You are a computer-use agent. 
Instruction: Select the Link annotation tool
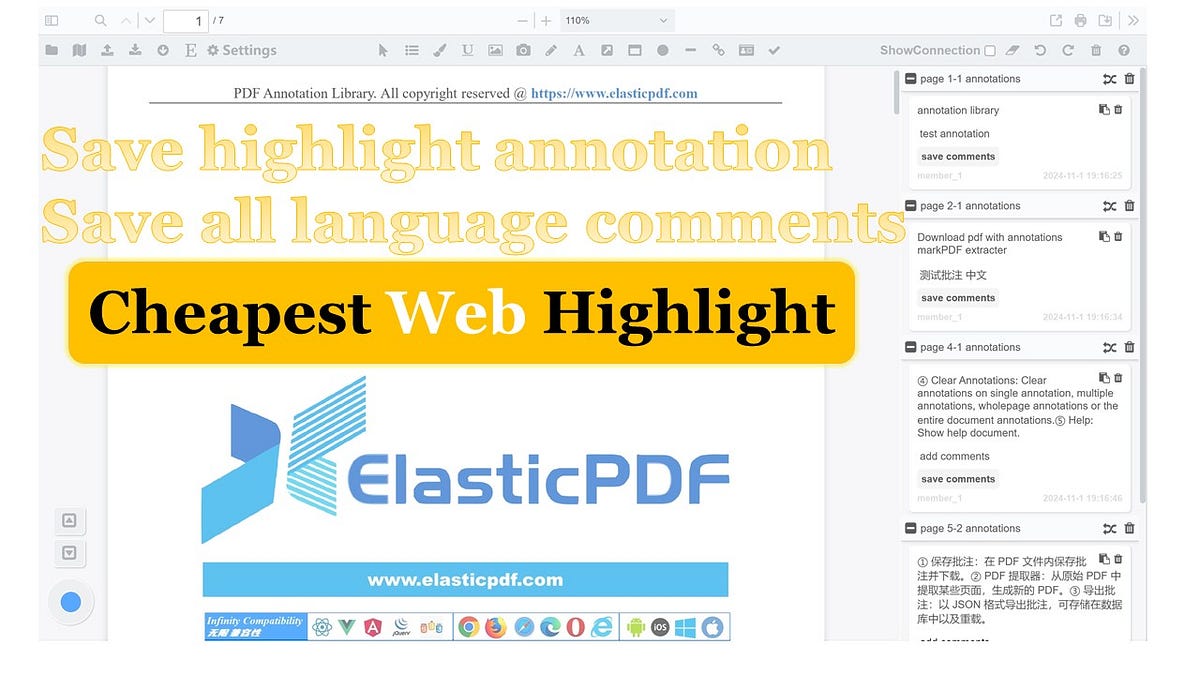[x=718, y=50]
